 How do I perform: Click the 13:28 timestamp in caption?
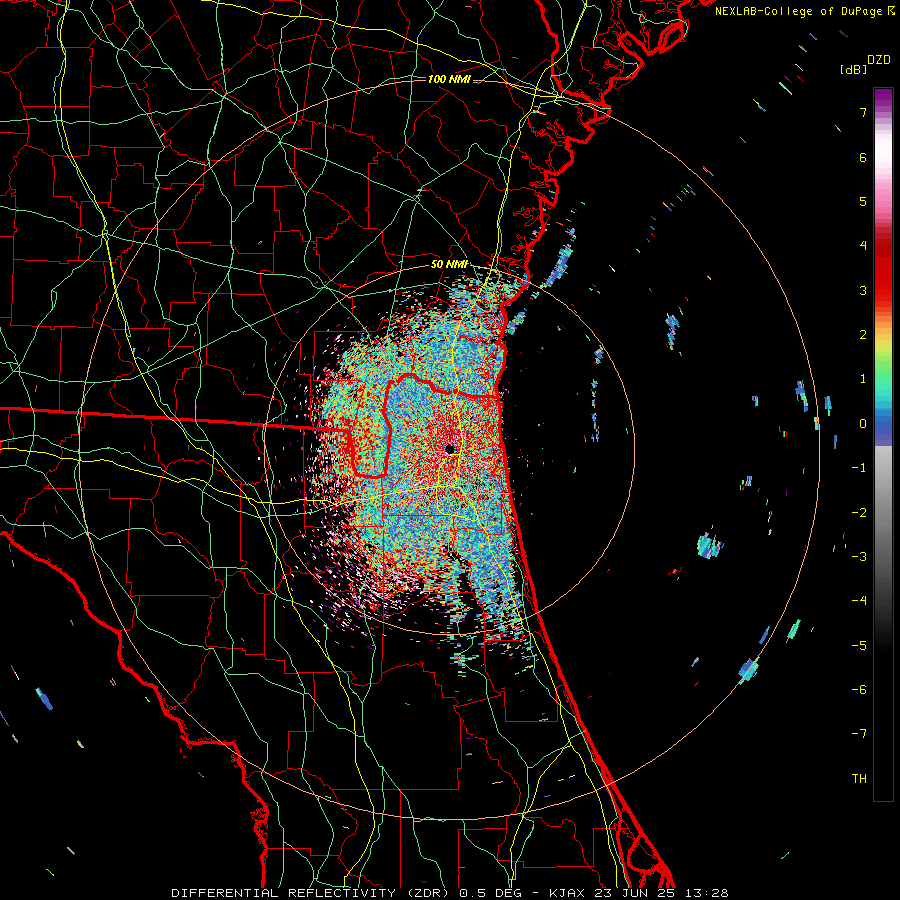pyautogui.click(x=707, y=893)
